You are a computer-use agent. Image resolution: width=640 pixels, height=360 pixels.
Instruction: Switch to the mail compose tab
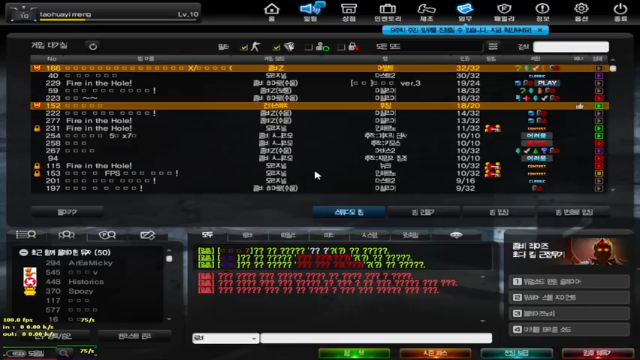click(147, 235)
